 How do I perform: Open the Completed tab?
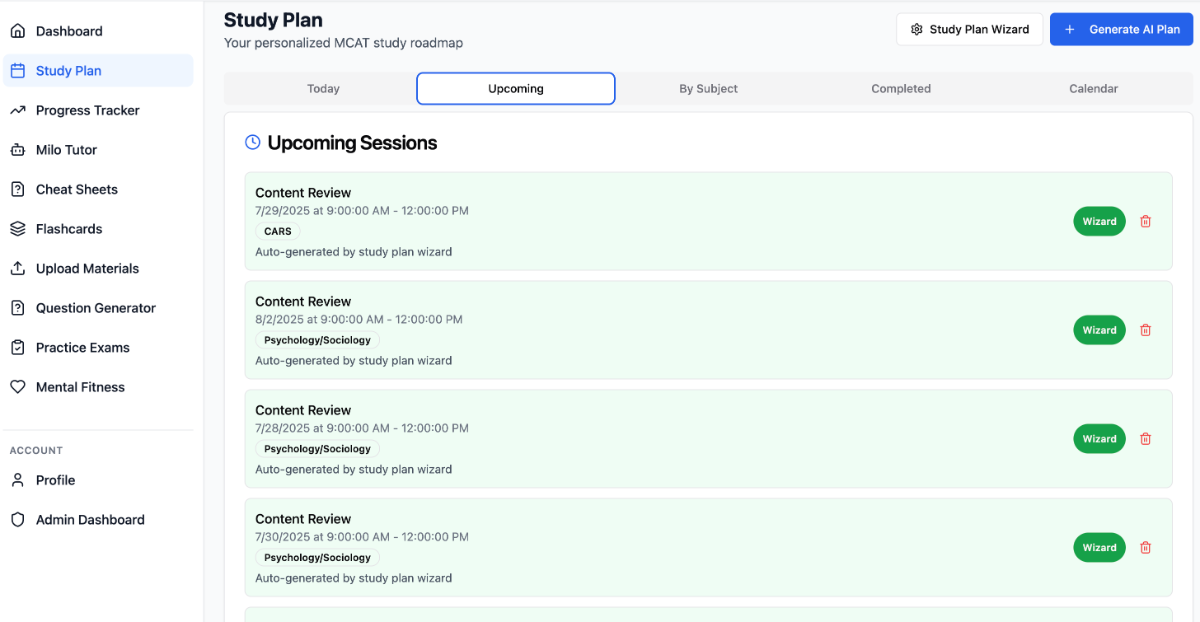(x=900, y=89)
